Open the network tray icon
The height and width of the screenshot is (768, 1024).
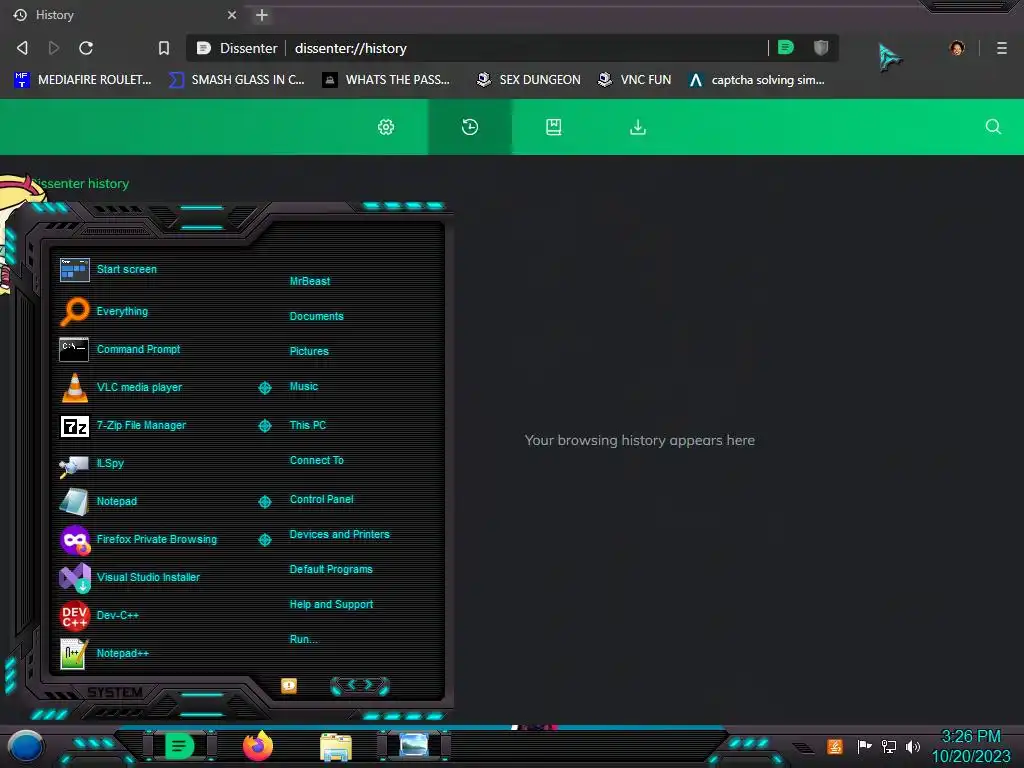889,746
